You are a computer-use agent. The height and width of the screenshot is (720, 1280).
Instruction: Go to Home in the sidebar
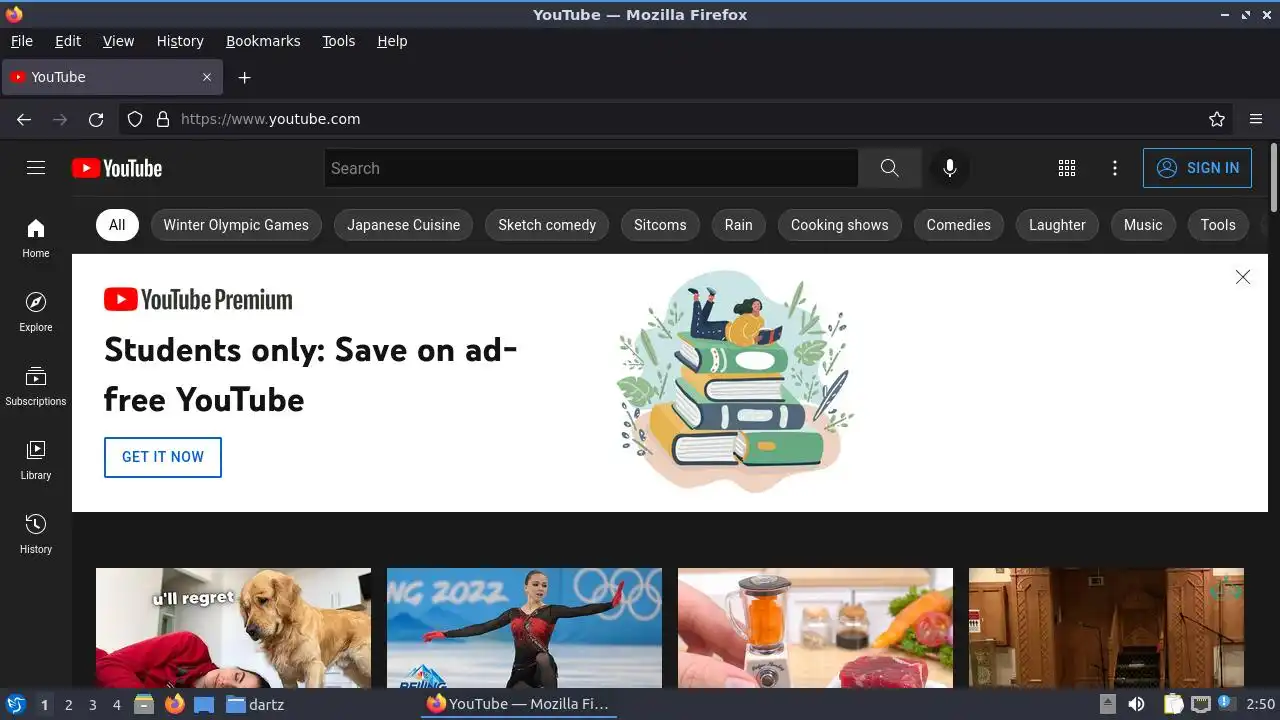[36, 238]
